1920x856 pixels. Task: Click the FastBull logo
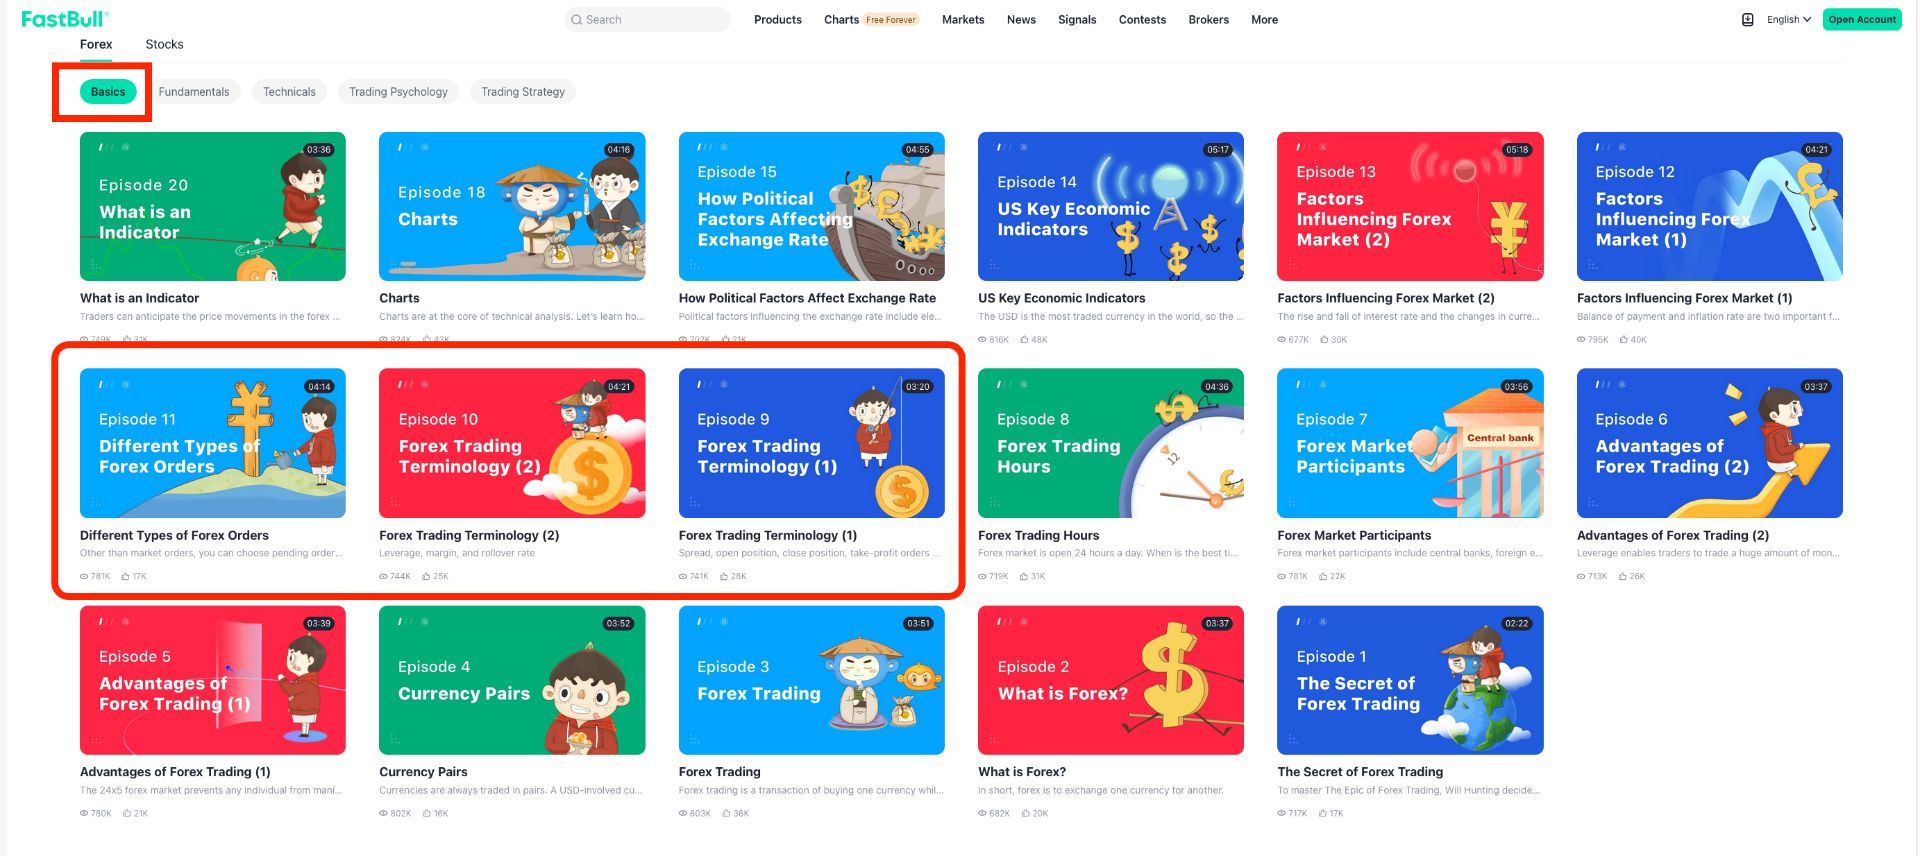tap(65, 19)
